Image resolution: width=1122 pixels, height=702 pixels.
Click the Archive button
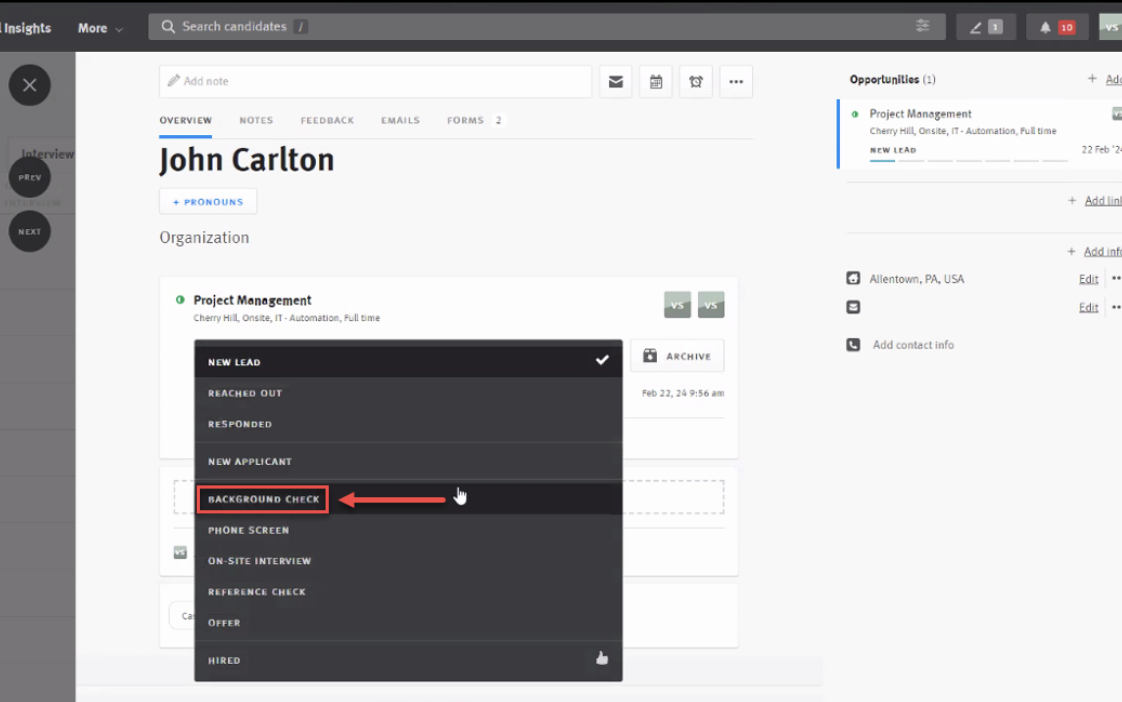677,356
